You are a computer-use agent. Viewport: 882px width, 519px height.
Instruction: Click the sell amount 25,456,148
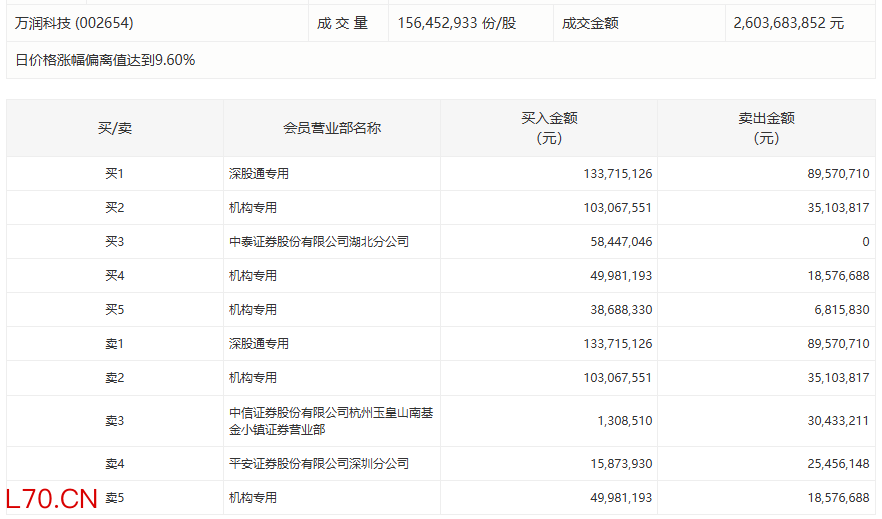pyautogui.click(x=834, y=464)
